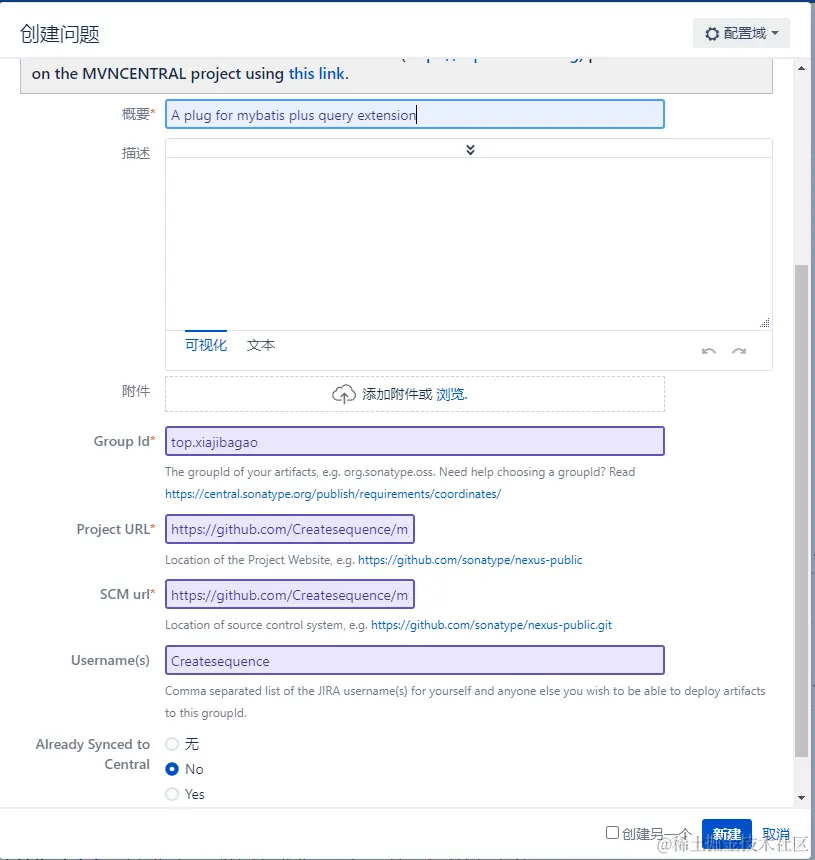Select the 无 radio option
This screenshot has height=860, width=815.
click(172, 744)
